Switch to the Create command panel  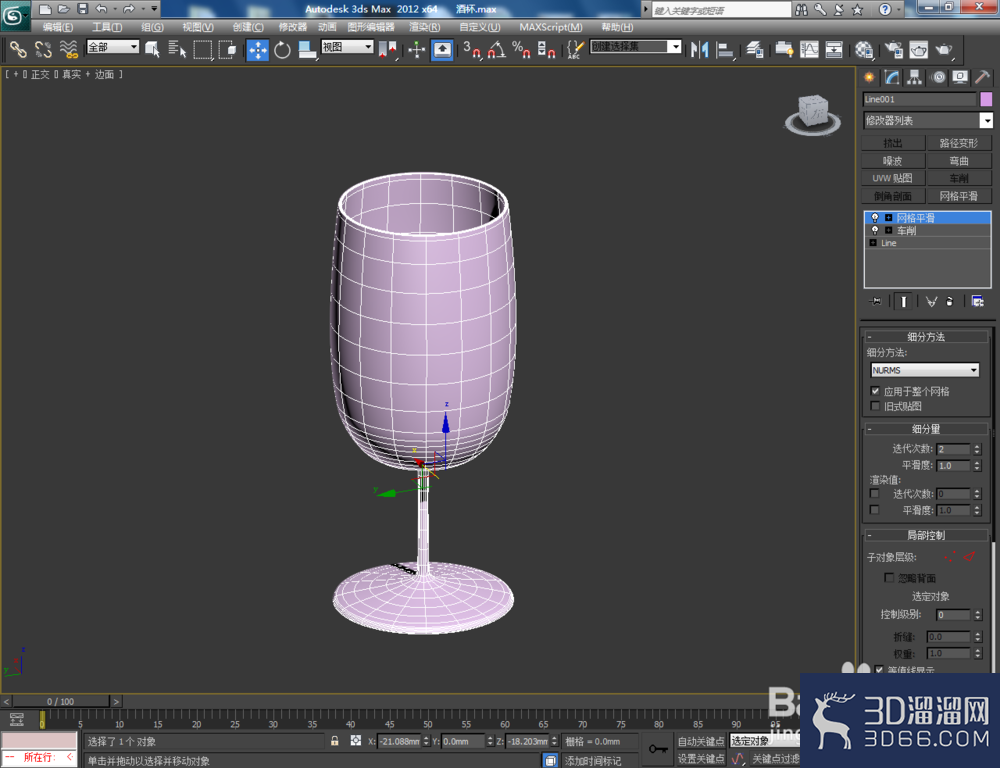pos(869,77)
